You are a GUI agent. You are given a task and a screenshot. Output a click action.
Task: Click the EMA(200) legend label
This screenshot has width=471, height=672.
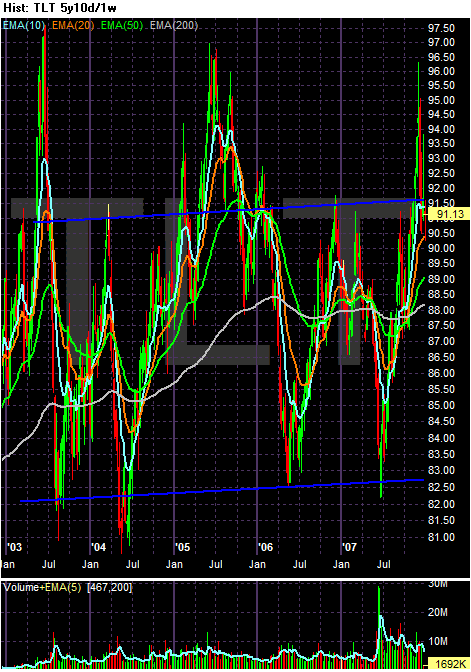(174, 25)
